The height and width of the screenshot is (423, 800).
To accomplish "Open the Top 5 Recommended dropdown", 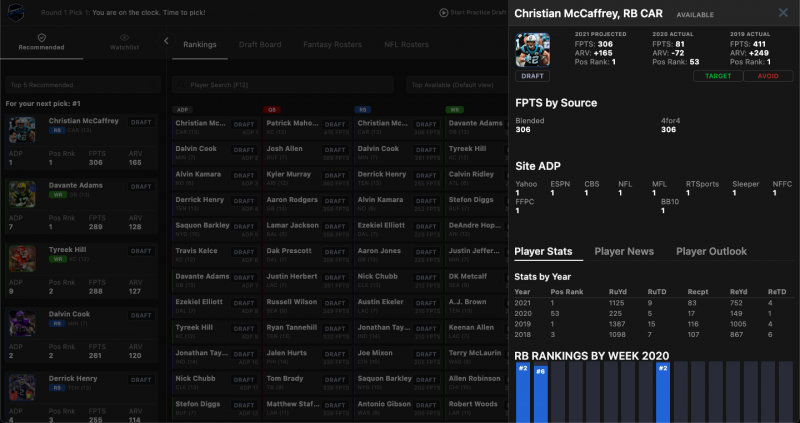I will (x=82, y=86).
